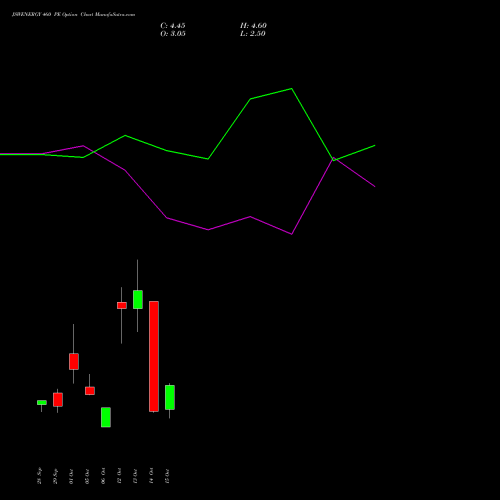Click the '12 Oct' date label
This screenshot has height=500, width=500.
119,476
